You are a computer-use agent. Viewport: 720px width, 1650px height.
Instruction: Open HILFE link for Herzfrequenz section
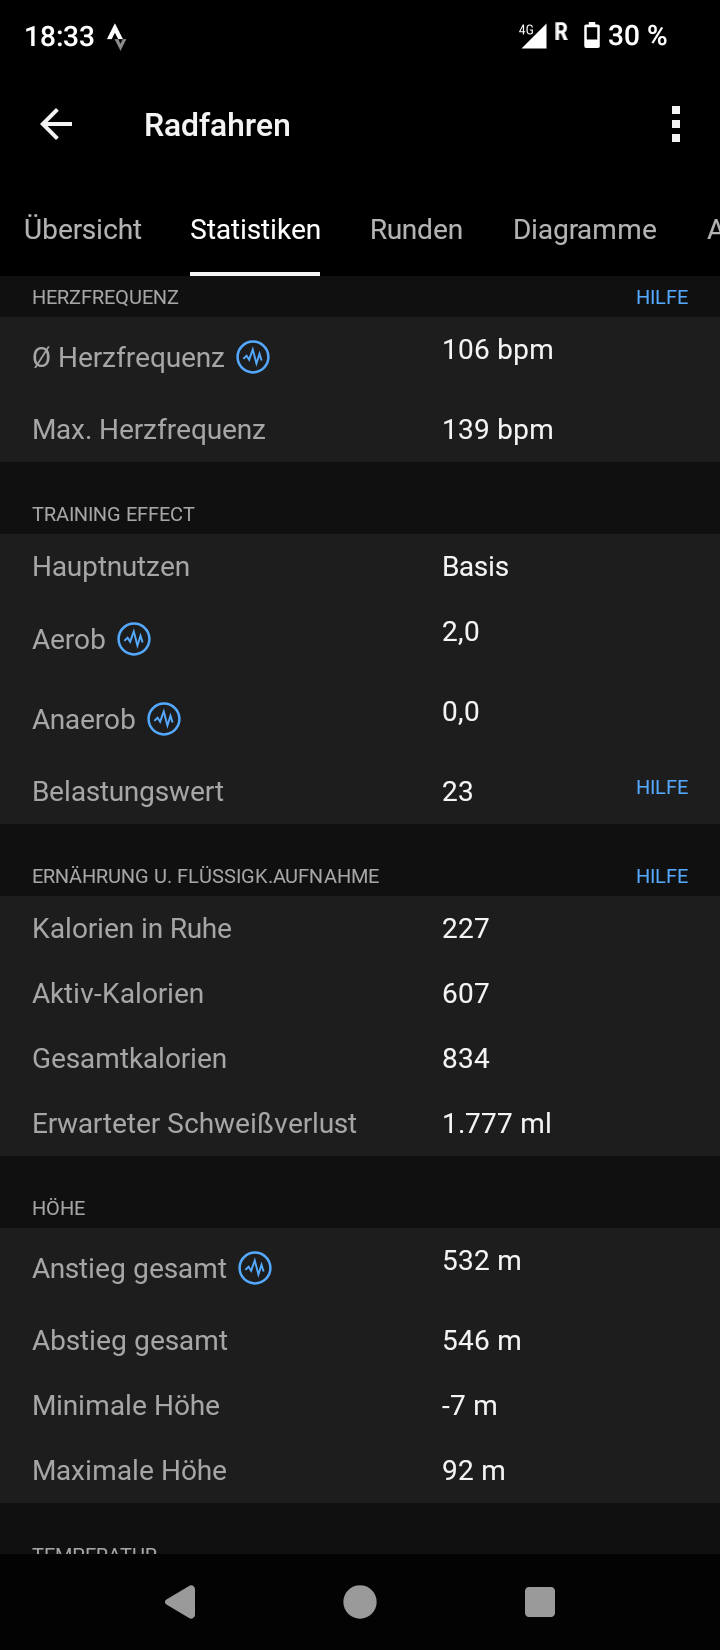coord(662,297)
